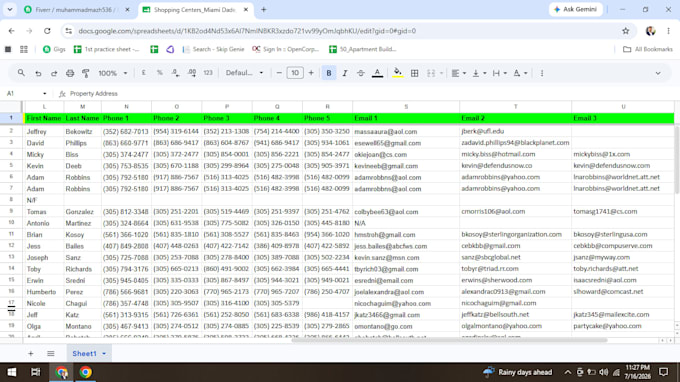Toggle italic formatting button
The image size is (680, 382).
(x=345, y=73)
